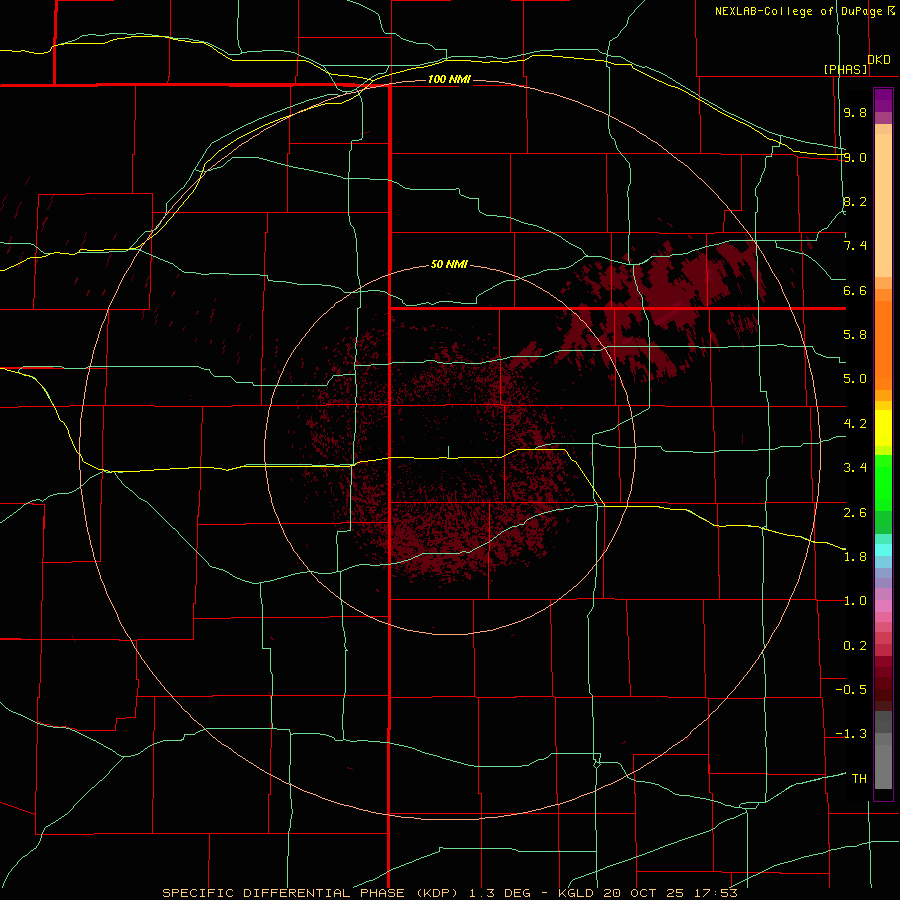Click the 0.2 scale value

[855, 646]
